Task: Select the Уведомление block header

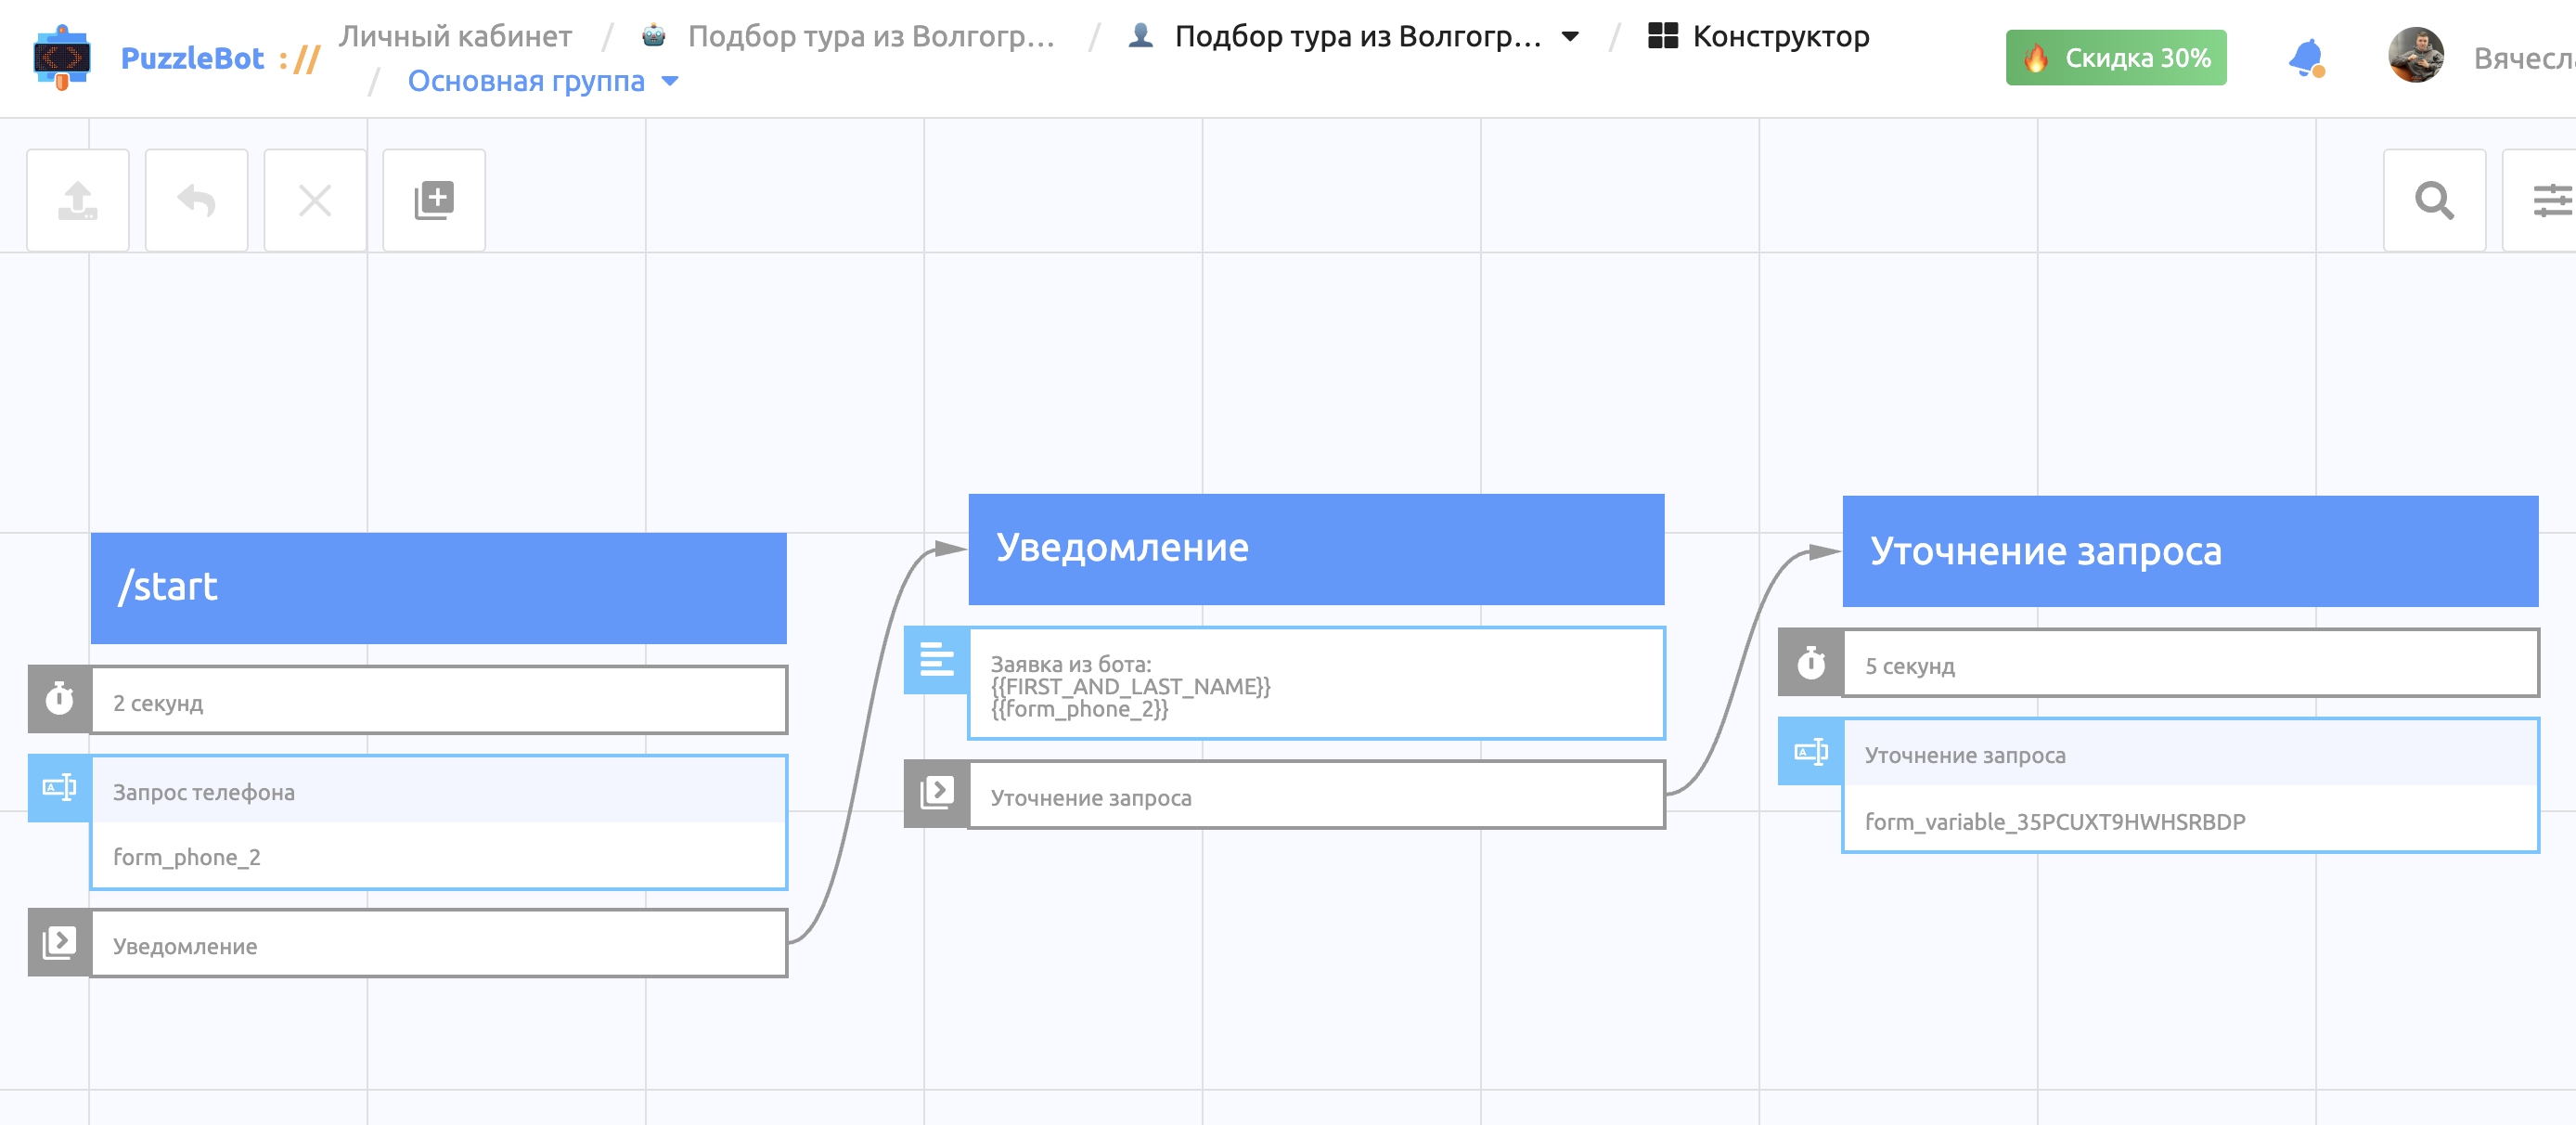Action: pos(1317,549)
